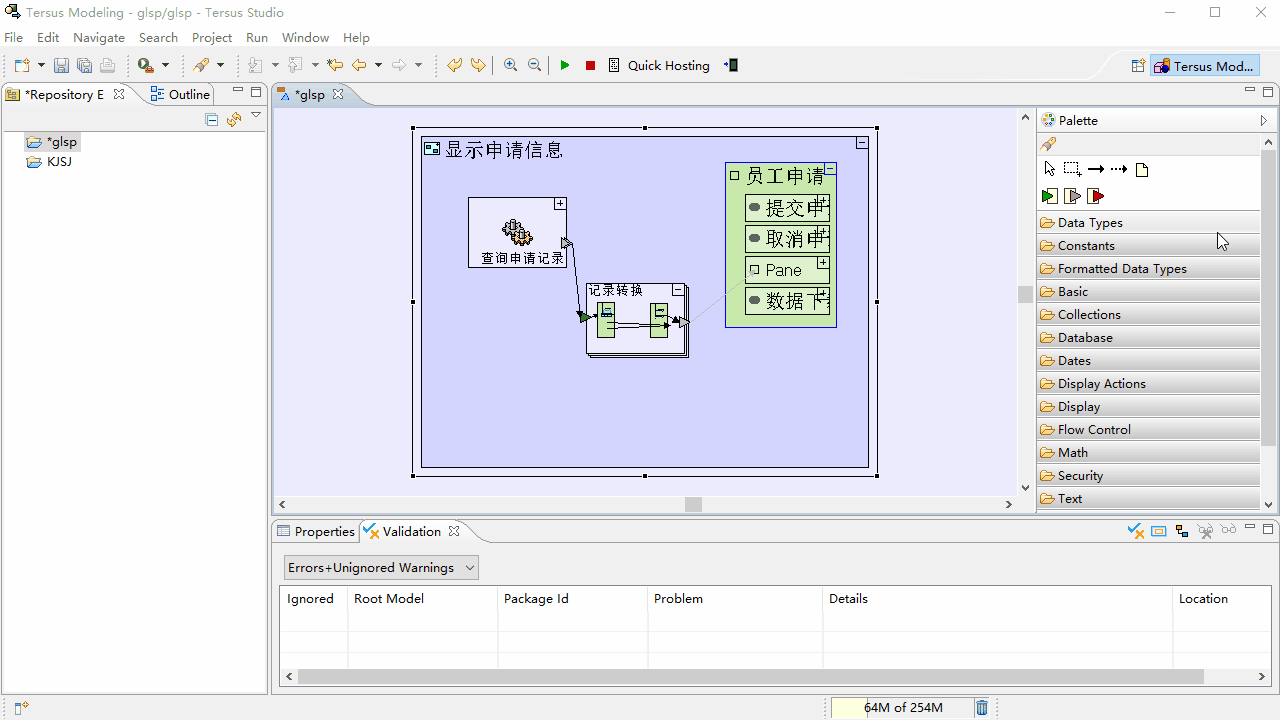Open the flashlight search dropdown arrow
Viewport: 1280px width, 720px height.
(x=220, y=66)
